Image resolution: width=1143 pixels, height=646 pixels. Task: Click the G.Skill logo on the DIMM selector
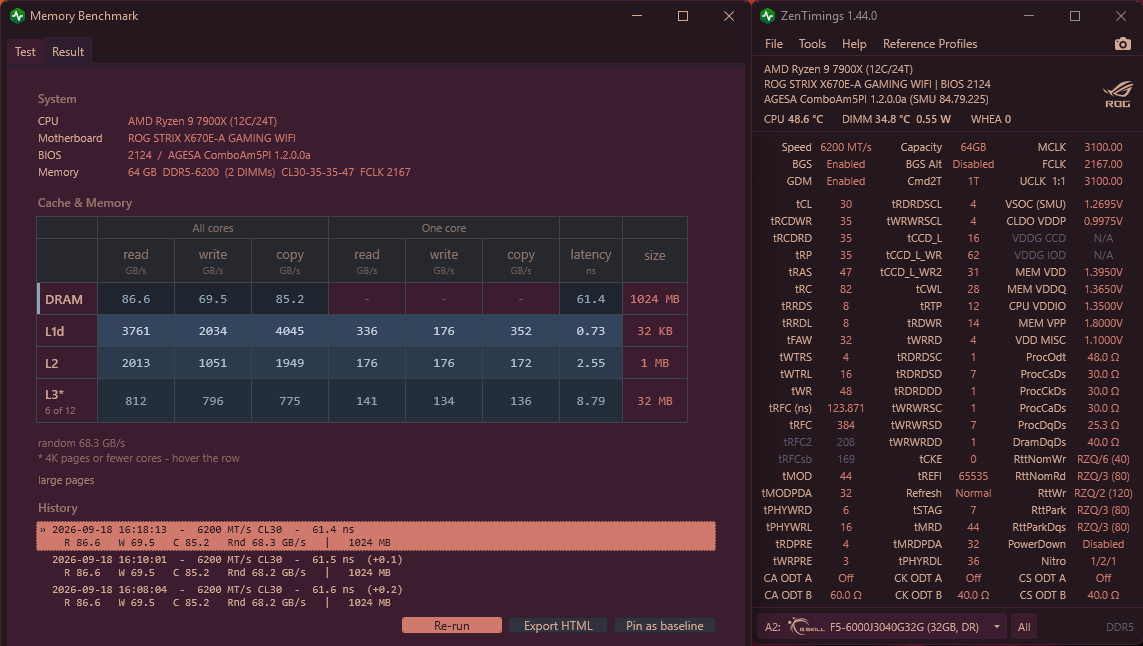tap(806, 626)
